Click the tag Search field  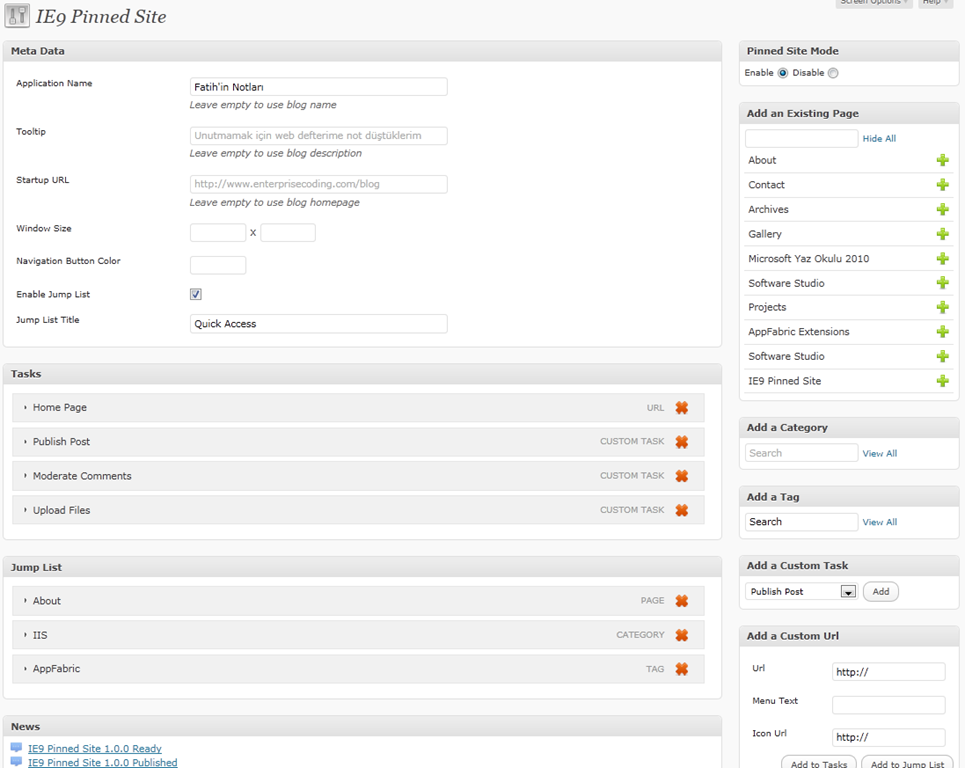(x=801, y=522)
